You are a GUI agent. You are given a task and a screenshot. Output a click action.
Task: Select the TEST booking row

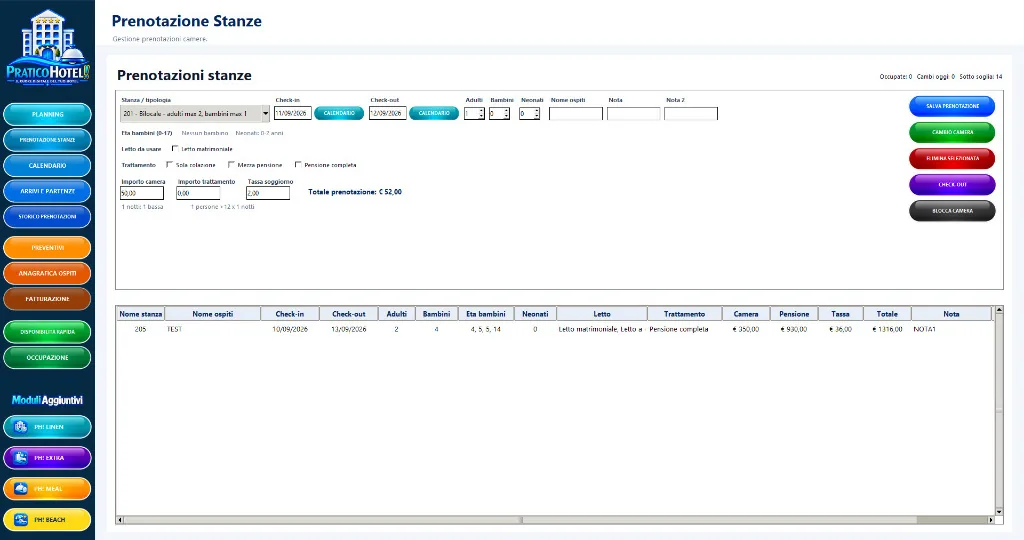tap(554, 329)
